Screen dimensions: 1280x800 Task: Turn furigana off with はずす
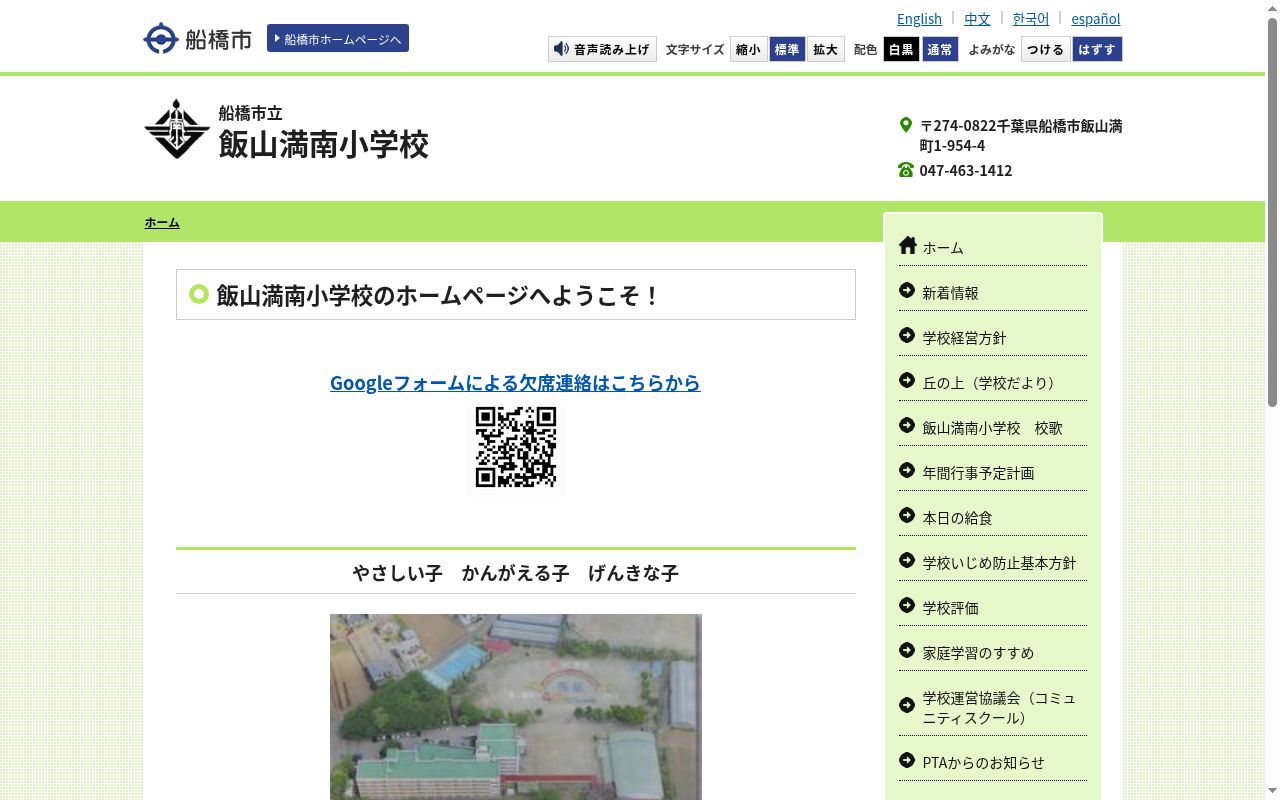pos(1097,49)
